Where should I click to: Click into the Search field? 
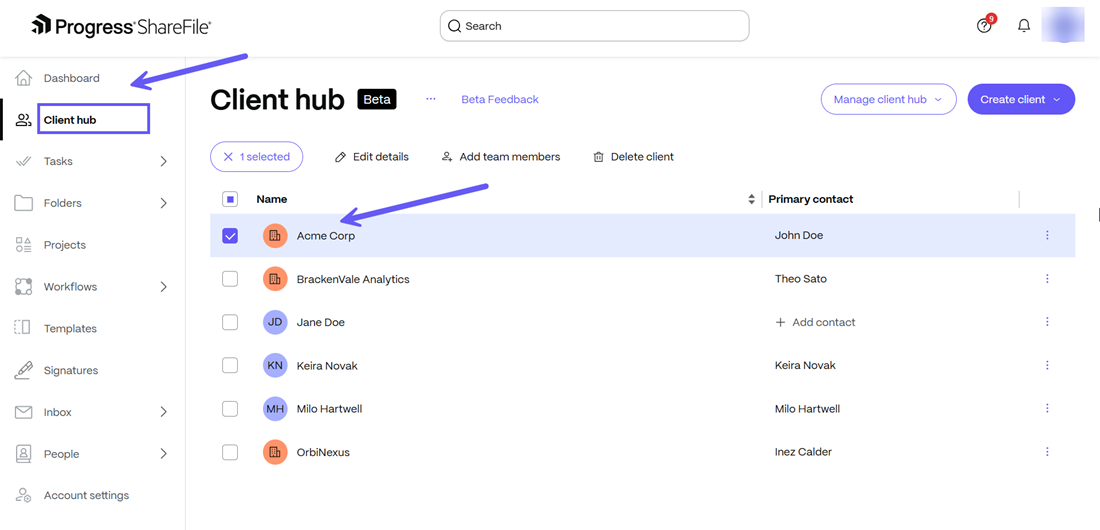594,26
